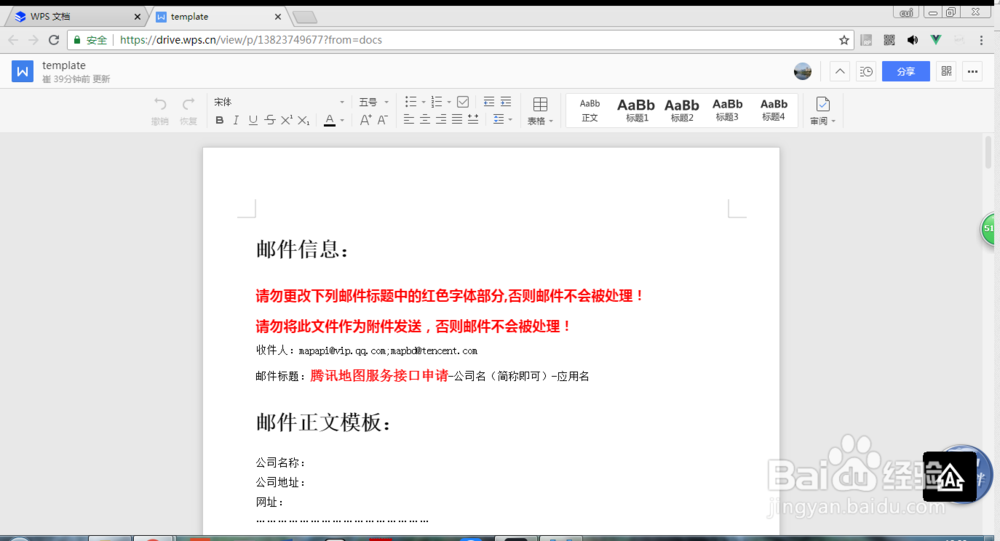Click the speaker extension icon

[913, 40]
